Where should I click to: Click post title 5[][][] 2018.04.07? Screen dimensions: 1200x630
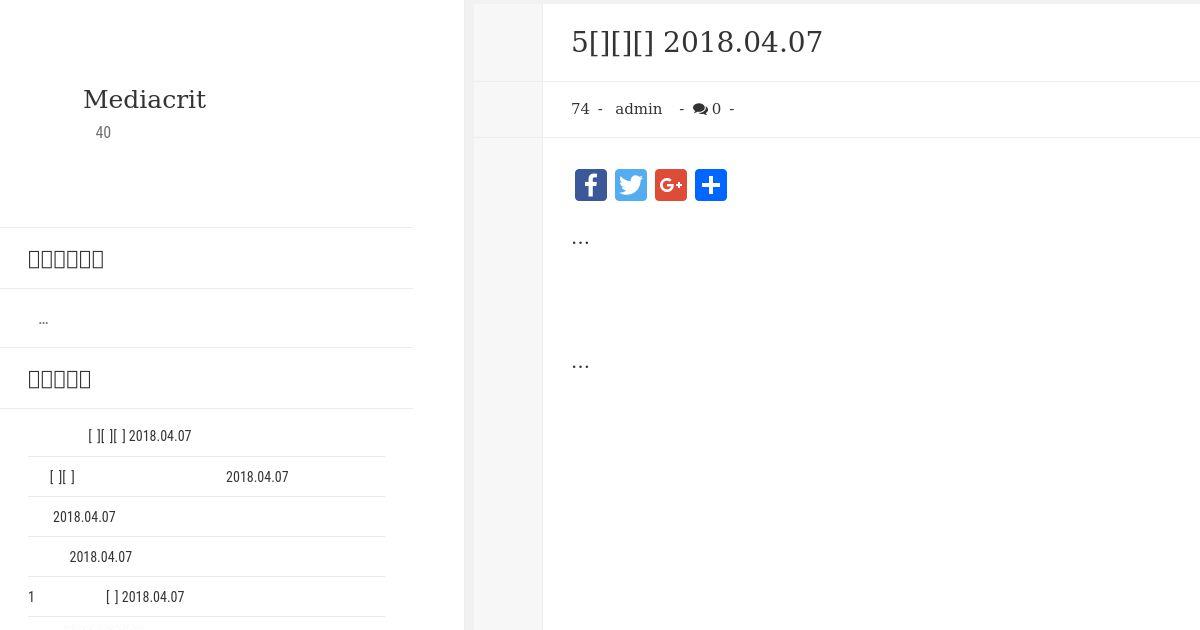(697, 42)
